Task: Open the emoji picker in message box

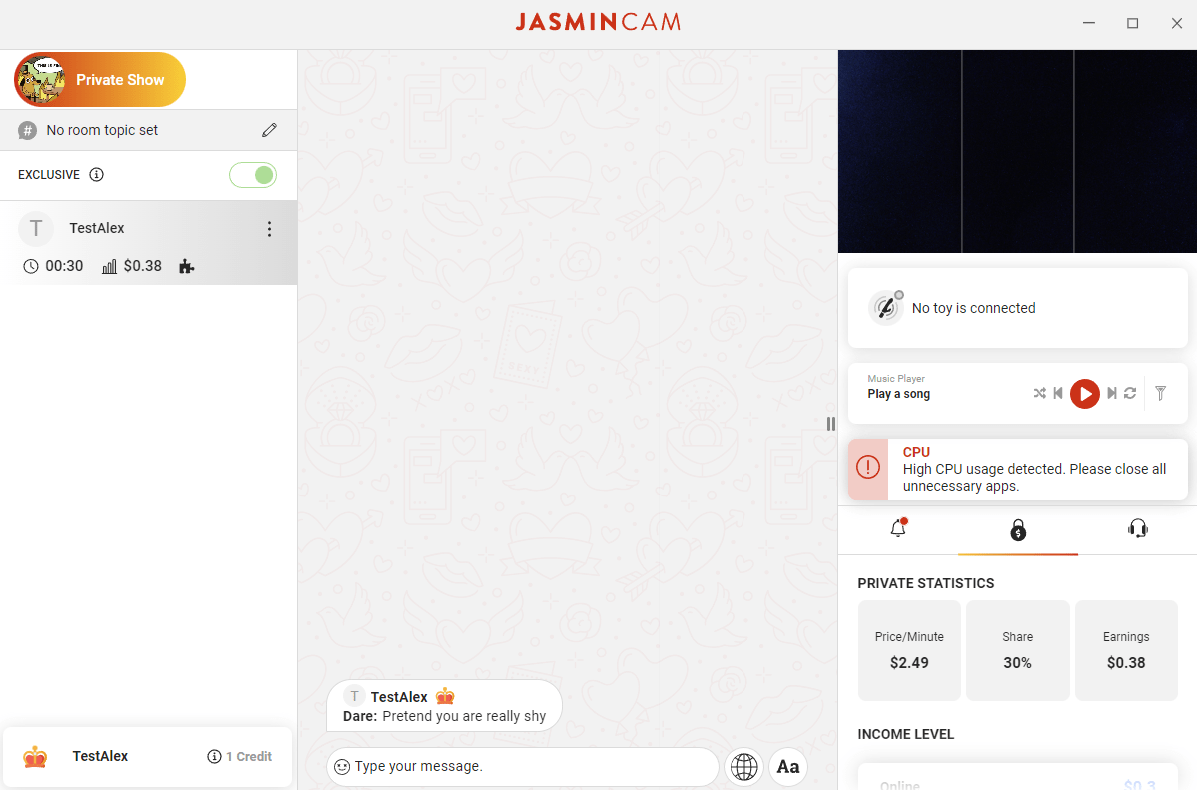Action: click(x=342, y=766)
